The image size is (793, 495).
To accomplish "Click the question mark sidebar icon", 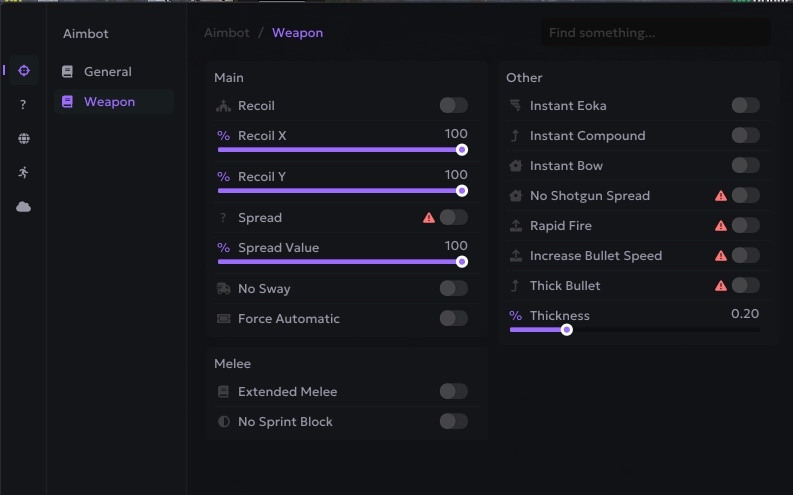I will 23,105.
